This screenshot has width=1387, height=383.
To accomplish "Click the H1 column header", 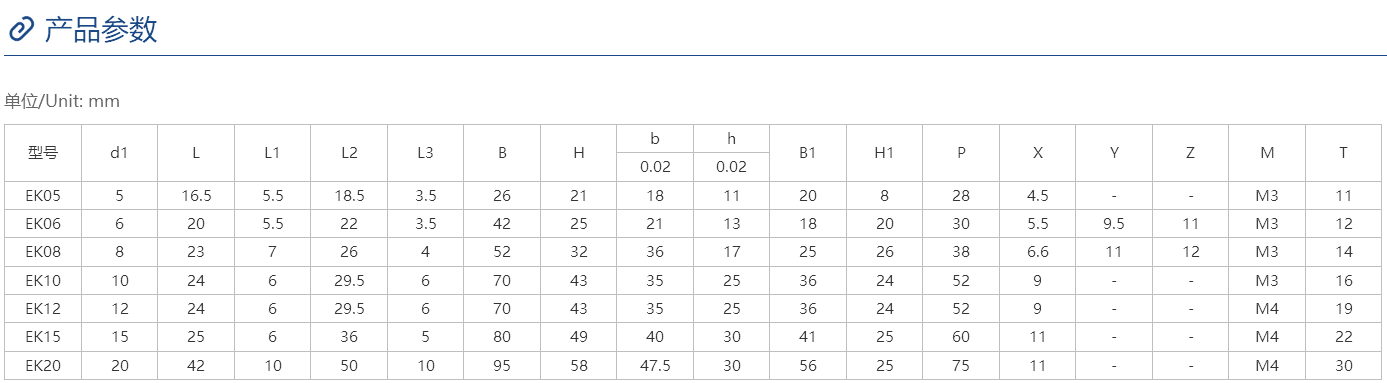I will coord(884,153).
